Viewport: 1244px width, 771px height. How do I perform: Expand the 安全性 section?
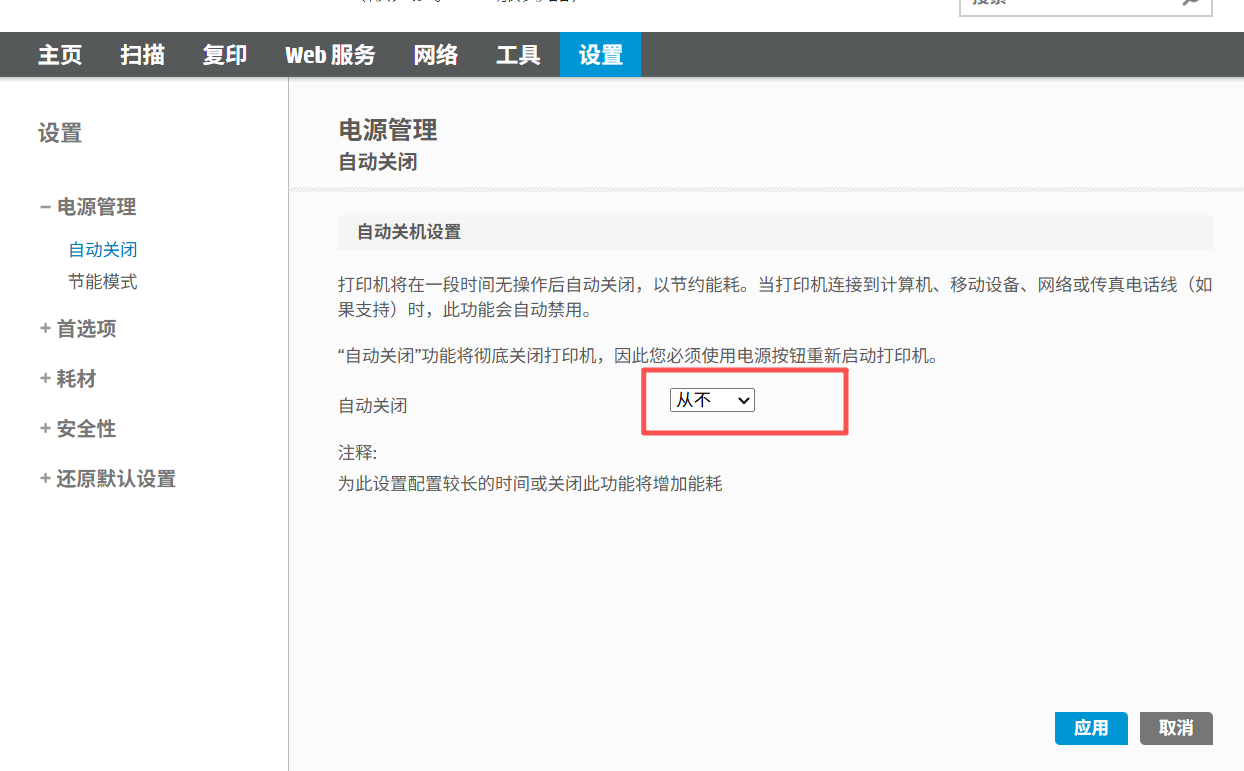[78, 429]
